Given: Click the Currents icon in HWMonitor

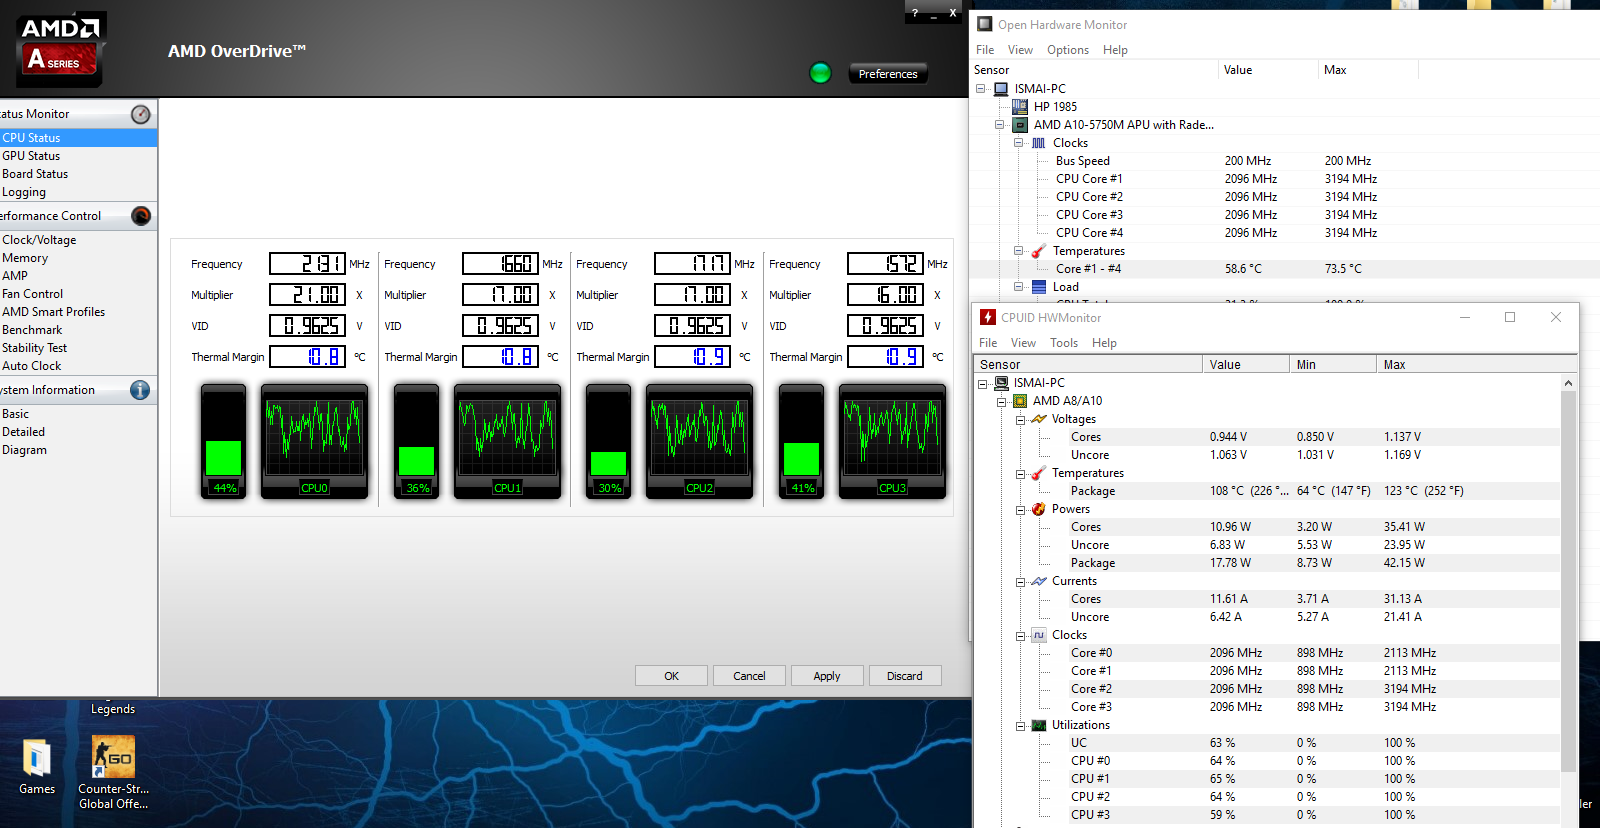Looking at the screenshot, I should [1039, 581].
